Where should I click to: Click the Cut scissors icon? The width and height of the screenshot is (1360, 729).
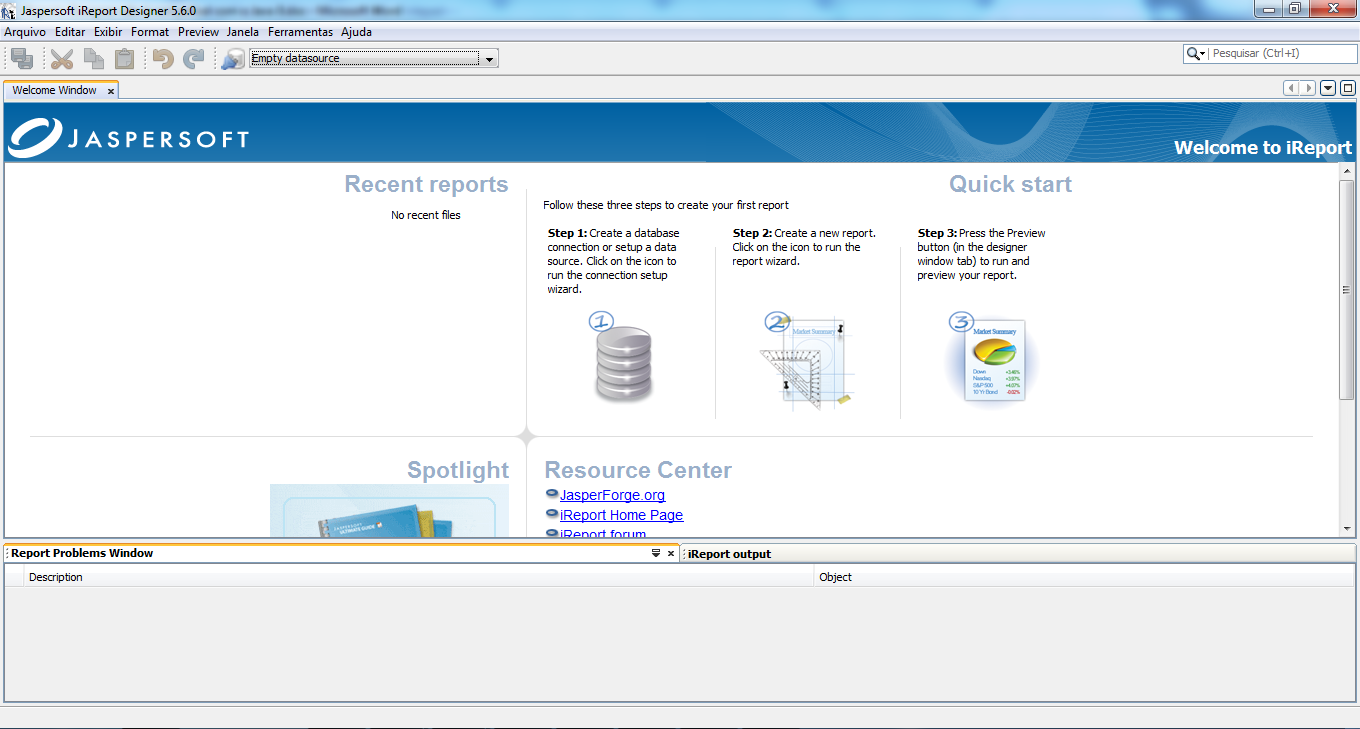pos(62,58)
